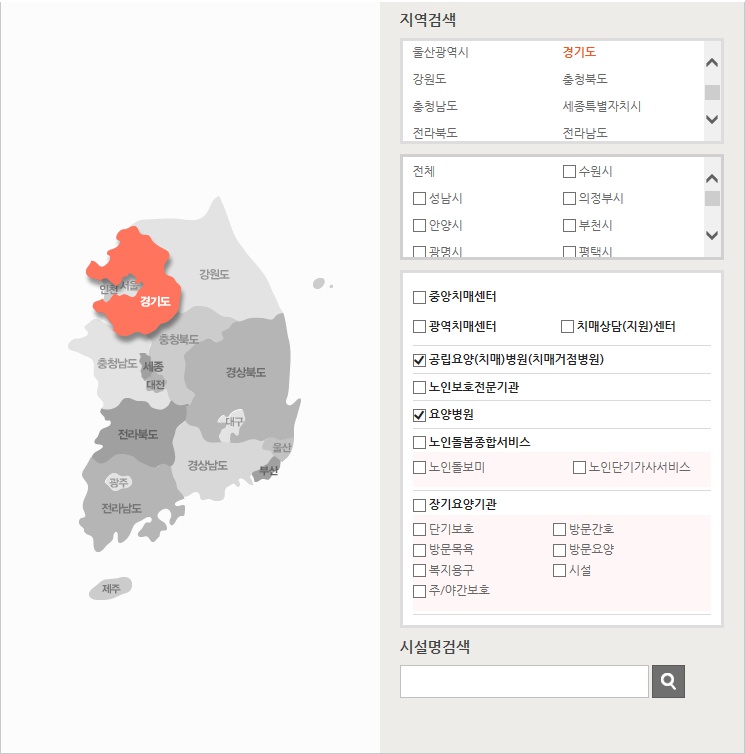This screenshot has height=754, width=745.
Task: Select 경상북도 on the map
Action: point(246,372)
